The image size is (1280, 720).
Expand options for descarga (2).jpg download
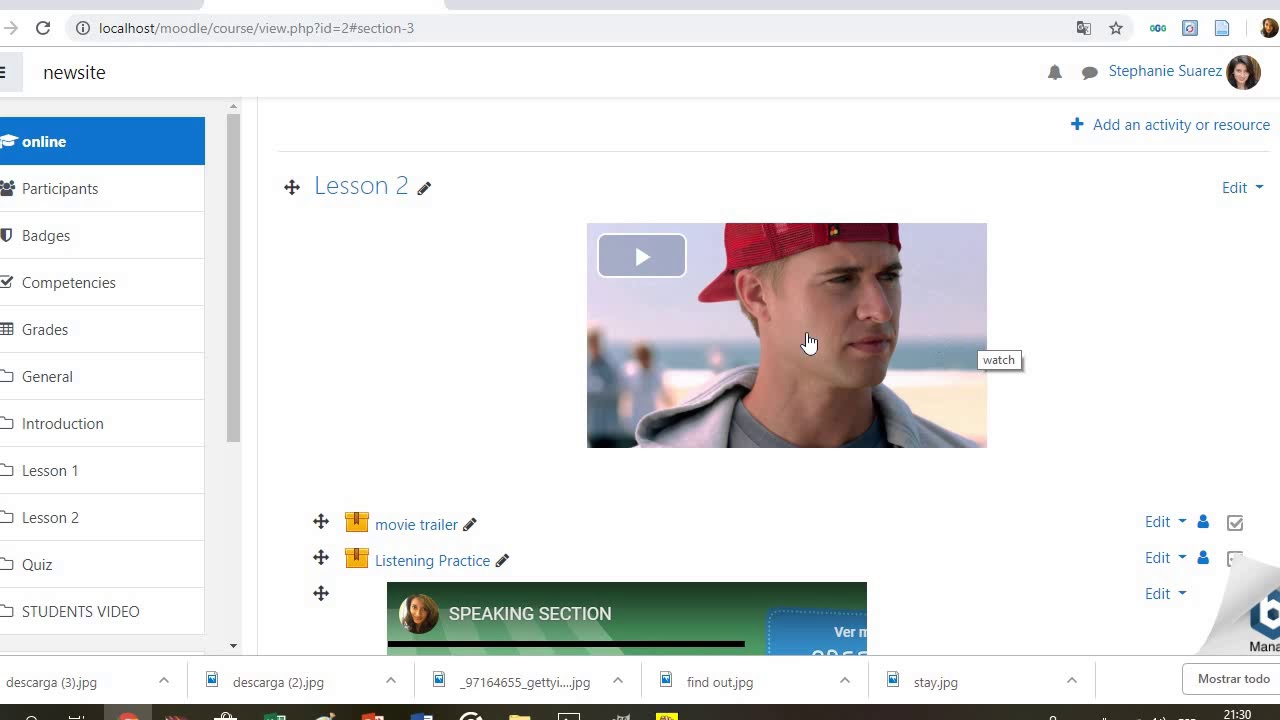pos(390,681)
